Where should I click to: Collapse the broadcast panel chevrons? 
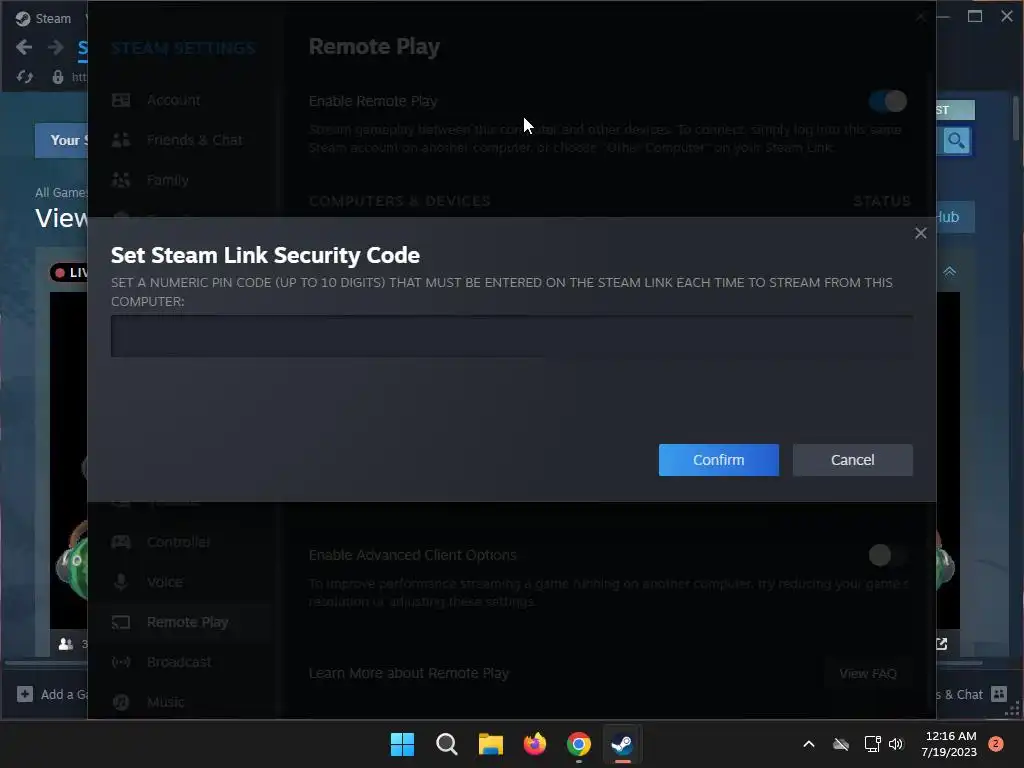tap(950, 270)
